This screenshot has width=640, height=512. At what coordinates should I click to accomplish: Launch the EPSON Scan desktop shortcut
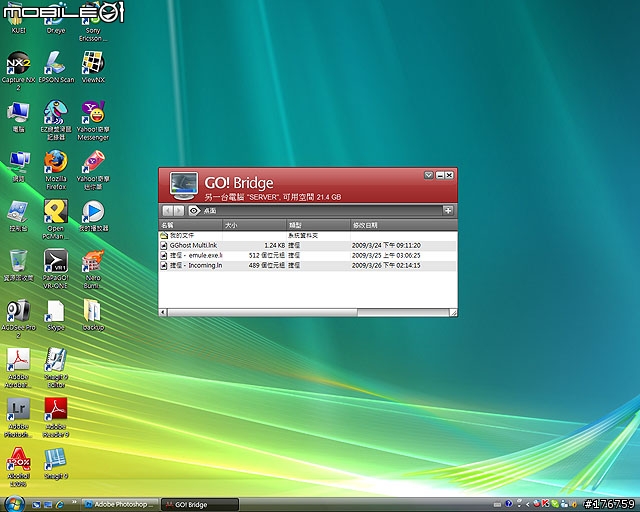coord(56,67)
